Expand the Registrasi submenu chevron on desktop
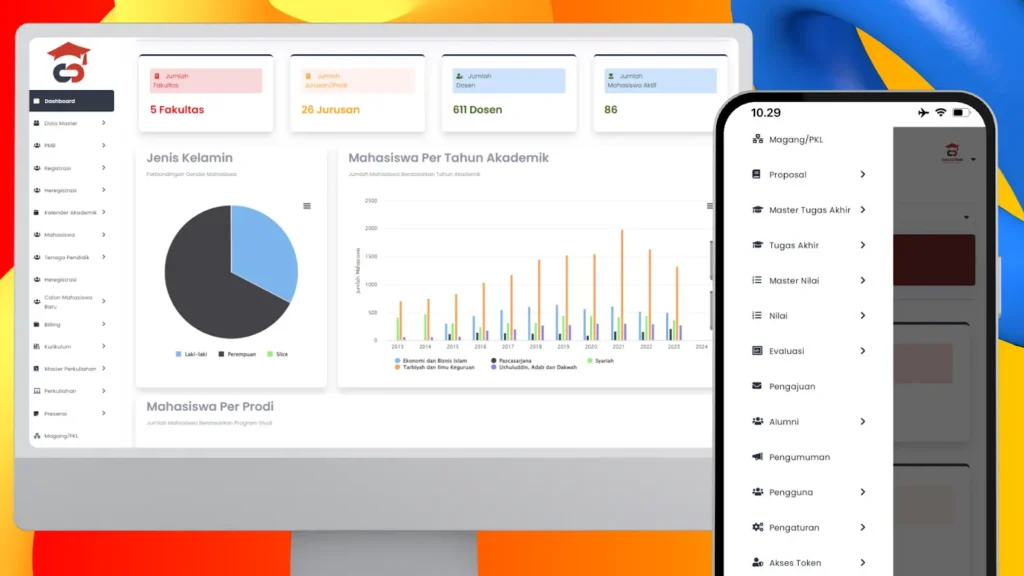The width and height of the screenshot is (1024, 576). (104, 168)
